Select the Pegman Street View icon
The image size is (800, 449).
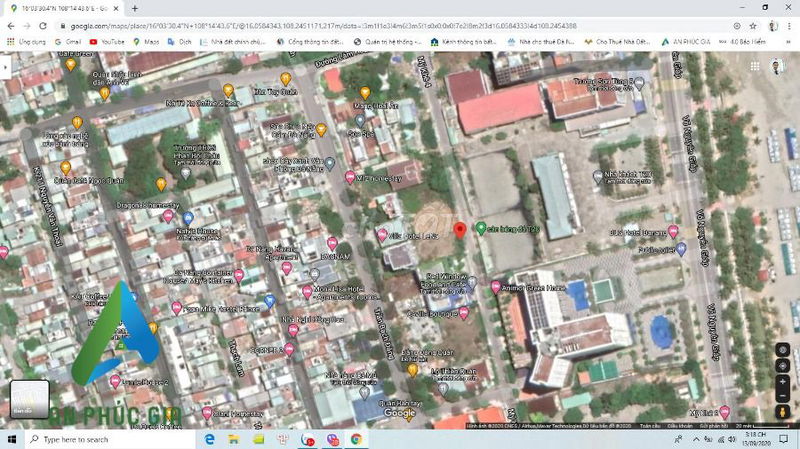click(x=780, y=411)
